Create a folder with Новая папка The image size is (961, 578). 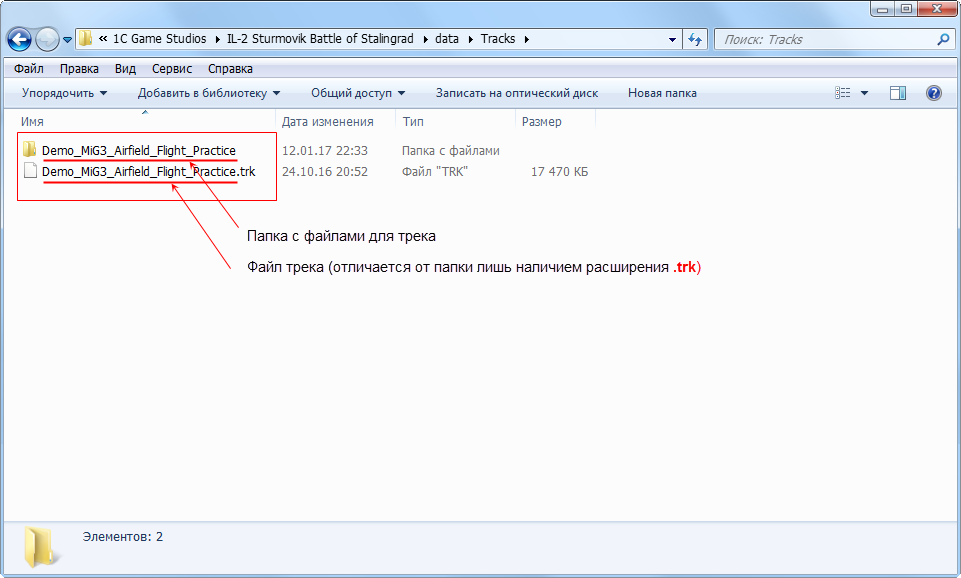pos(662,93)
